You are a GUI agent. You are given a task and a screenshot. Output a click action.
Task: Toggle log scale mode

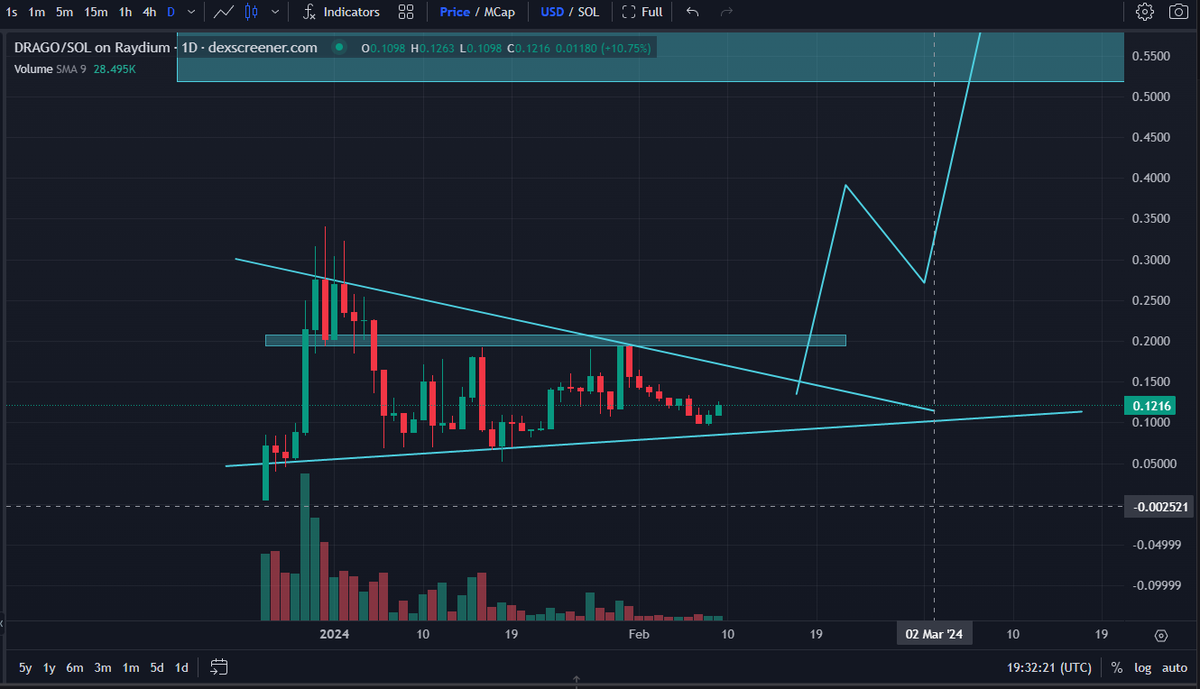(1143, 667)
